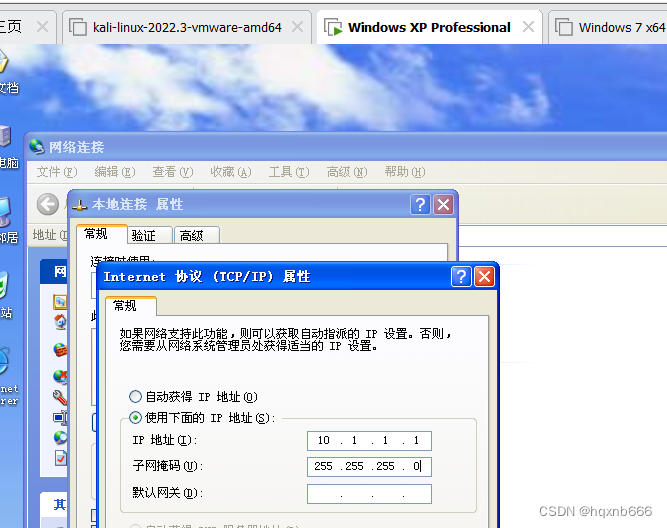Switch to Windows XP Professional VM tab
Viewport: 667px width, 528px height.
tap(429, 28)
